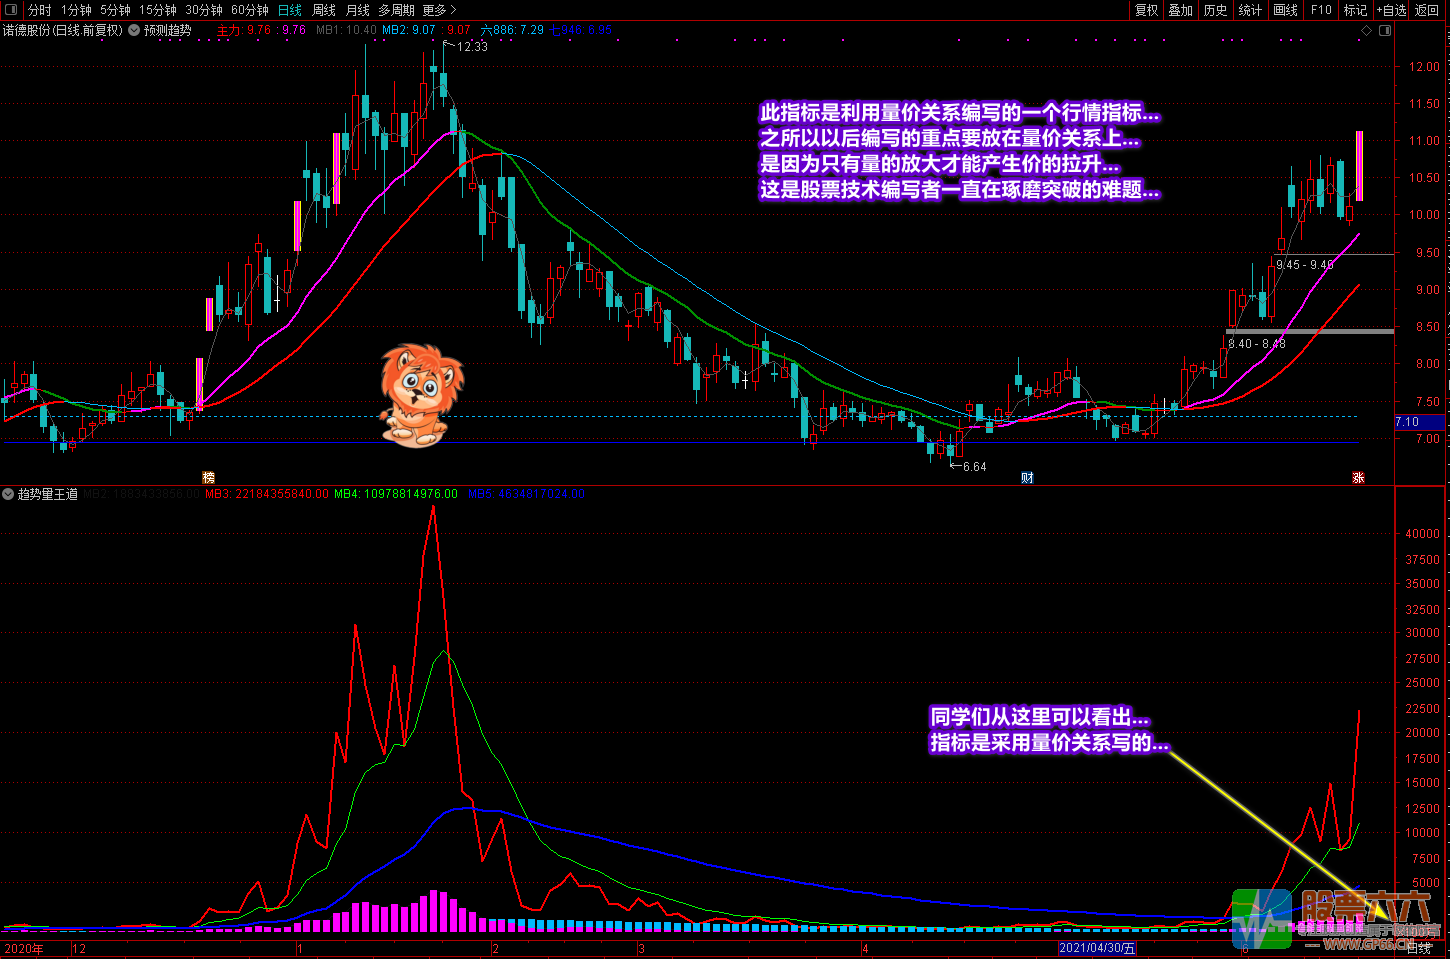The image size is (1450, 959).
Task: Click the 9.45 - 9.46 gap label
Action: point(1305,264)
